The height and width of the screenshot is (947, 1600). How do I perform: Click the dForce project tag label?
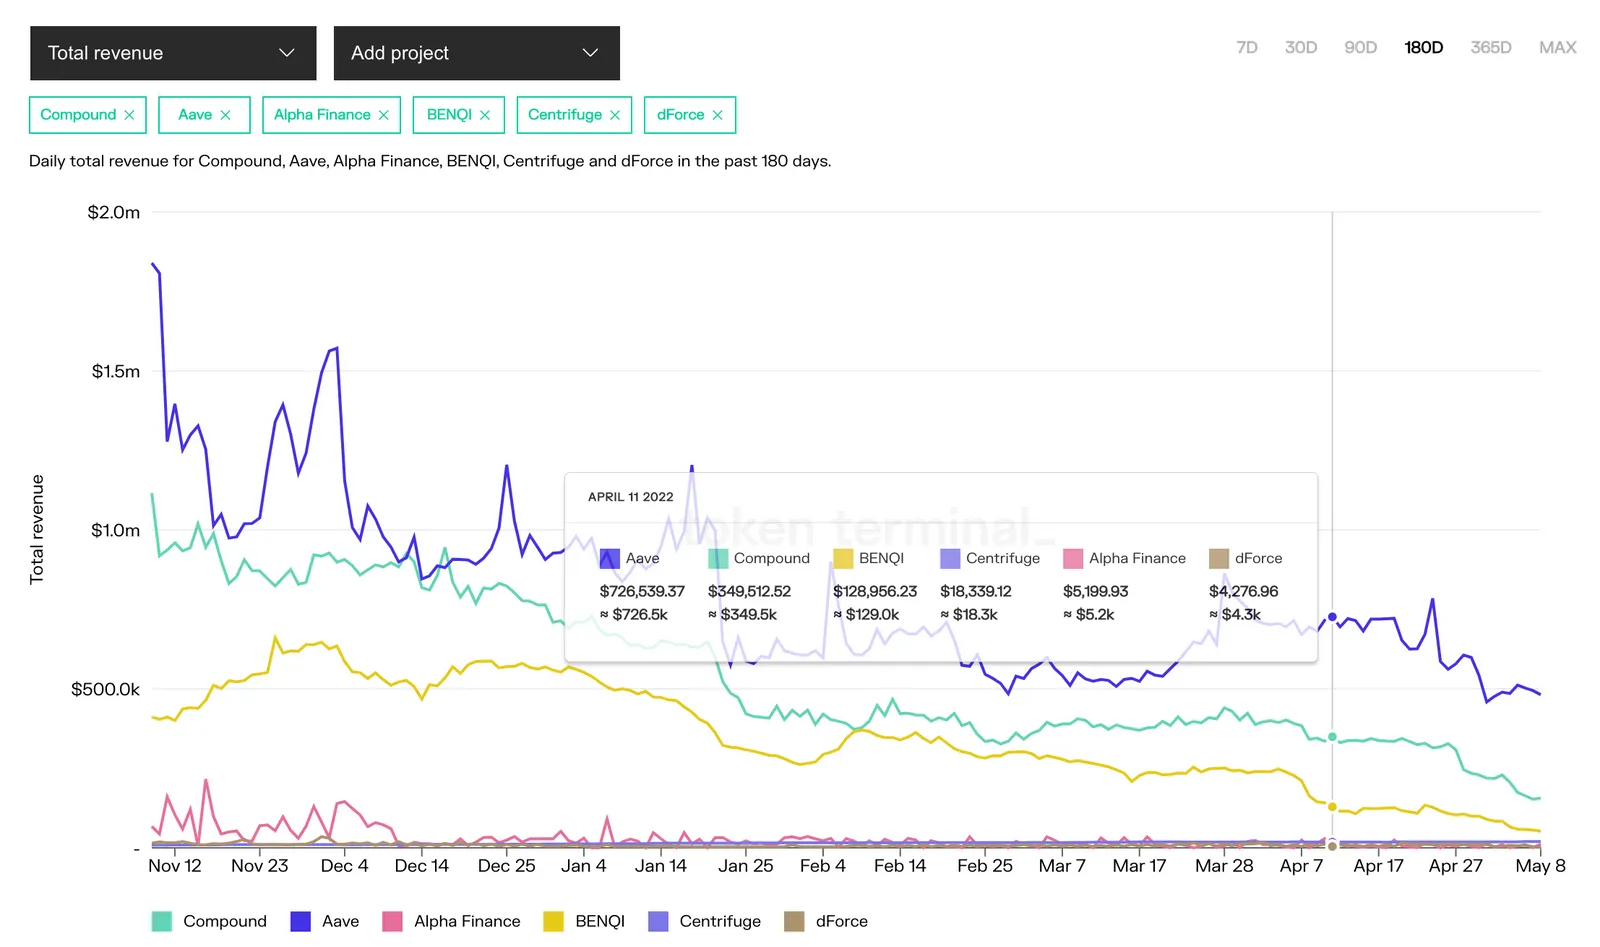(681, 115)
